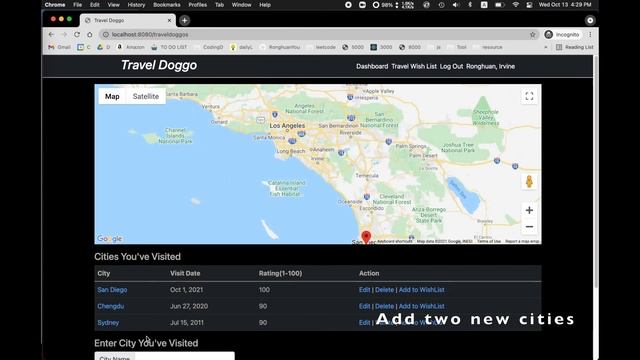This screenshot has width=640, height=360.
Task: Open the Profiles menu
Action: click(198, 5)
